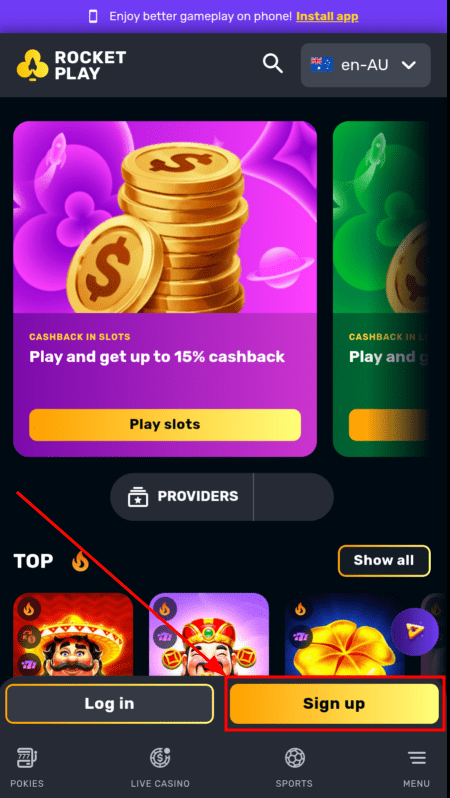
Task: Click the search magnifier icon
Action: click(273, 64)
